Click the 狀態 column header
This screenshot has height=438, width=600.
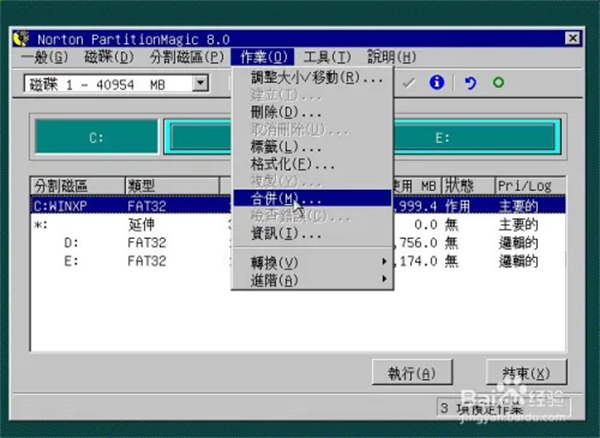pos(468,186)
